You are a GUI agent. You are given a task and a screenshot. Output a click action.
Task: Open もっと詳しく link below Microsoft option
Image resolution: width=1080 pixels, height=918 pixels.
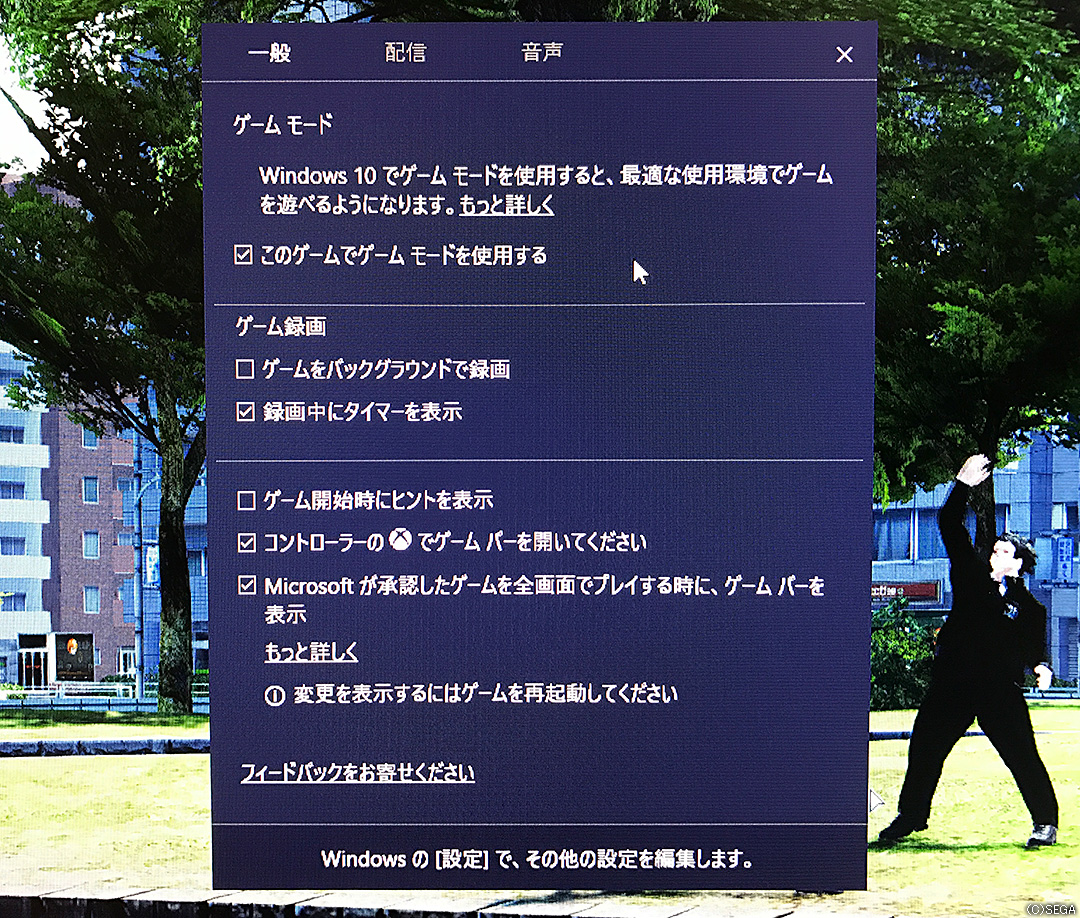point(311,651)
